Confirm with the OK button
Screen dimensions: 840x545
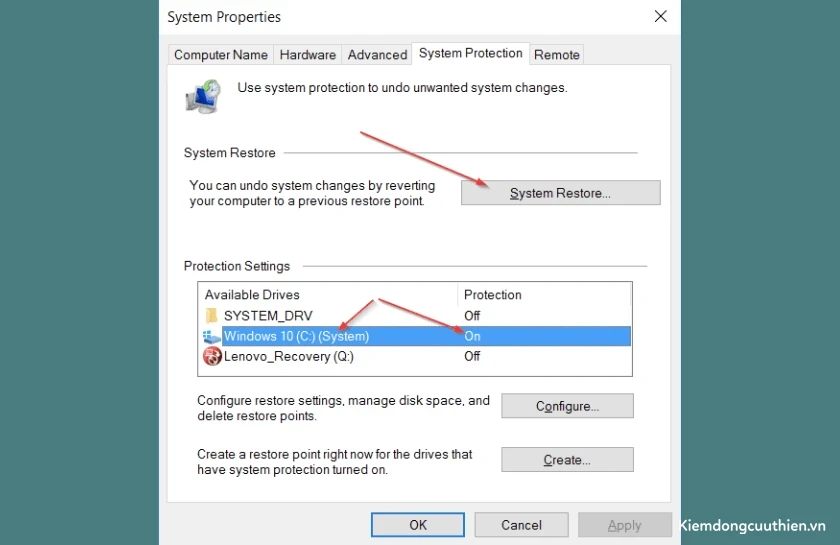pos(418,525)
